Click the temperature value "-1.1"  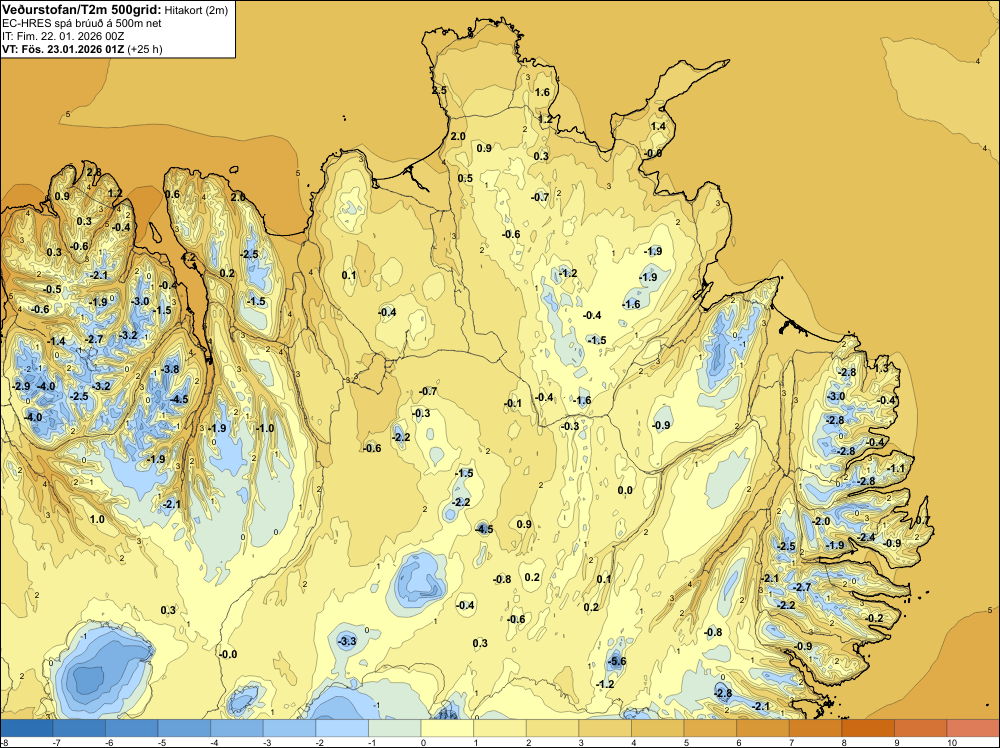point(895,469)
